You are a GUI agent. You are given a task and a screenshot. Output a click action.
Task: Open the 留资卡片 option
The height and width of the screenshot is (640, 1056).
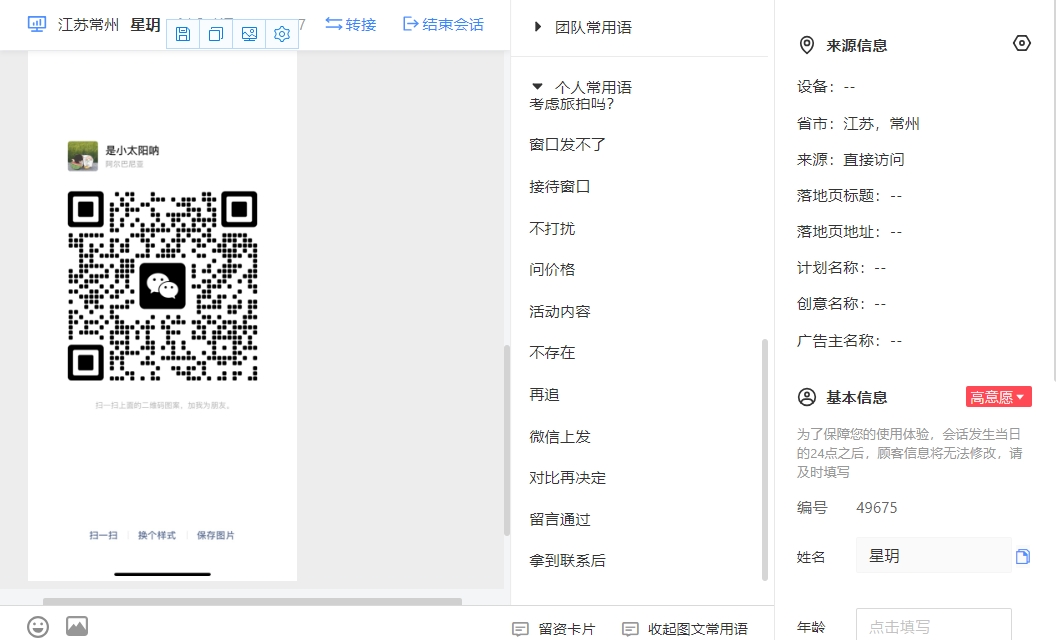click(x=554, y=629)
